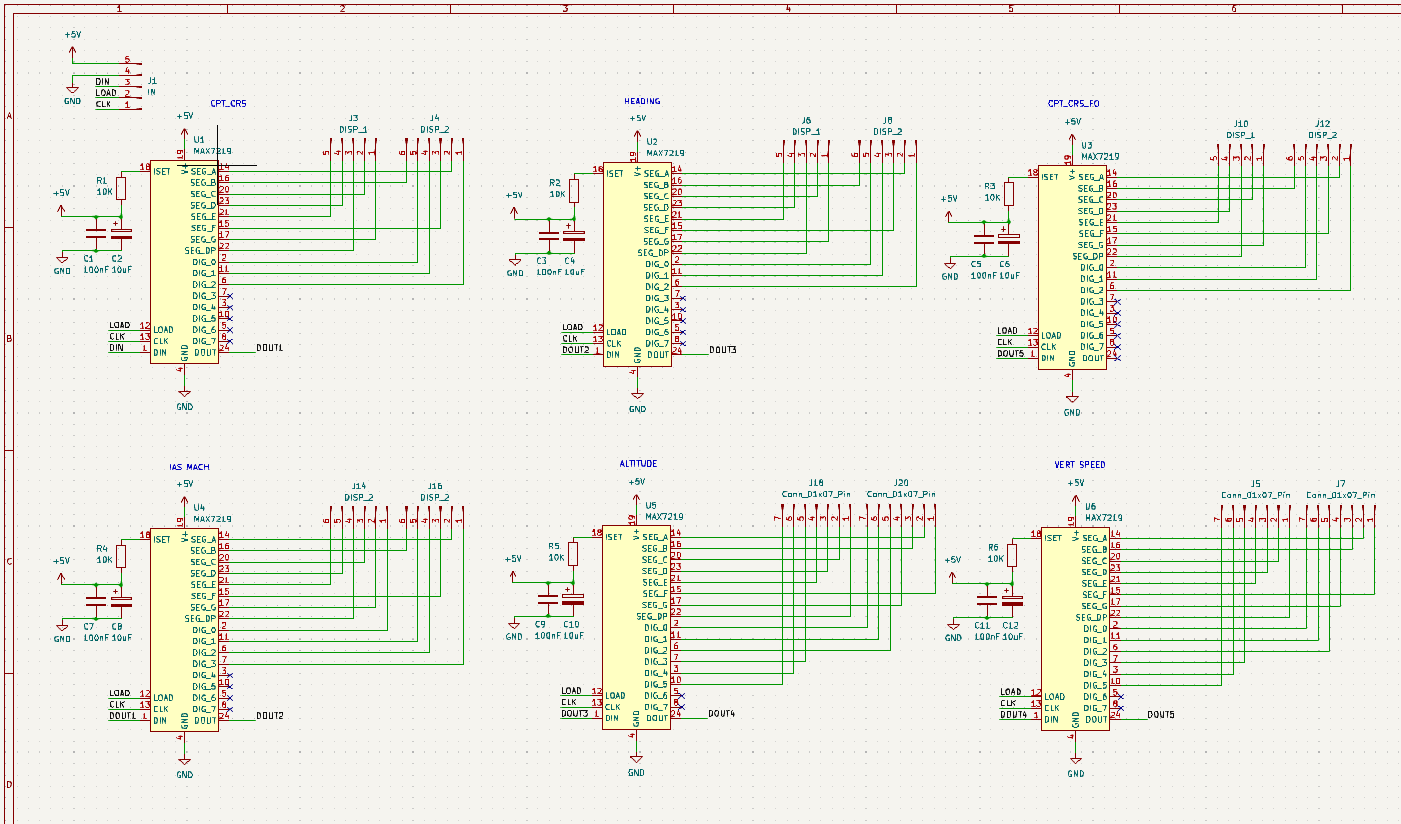1401x824 pixels.
Task: Select capacitor C5 100nF
Action: (x=983, y=238)
